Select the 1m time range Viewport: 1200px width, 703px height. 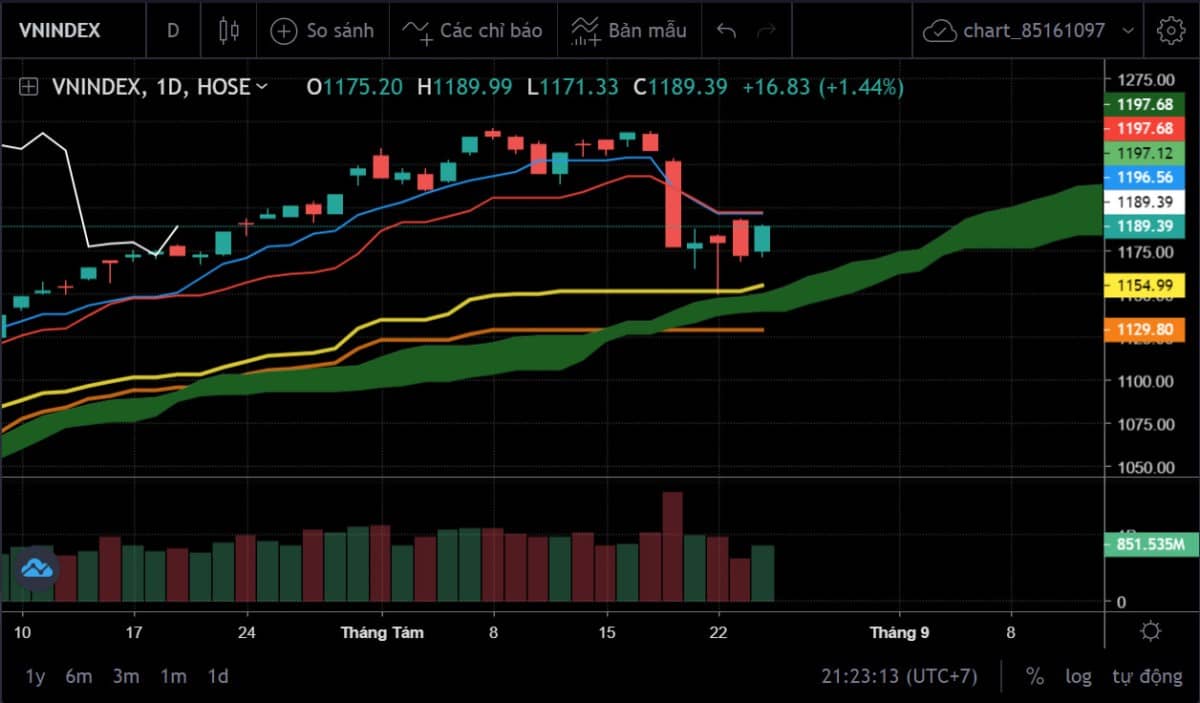click(173, 677)
